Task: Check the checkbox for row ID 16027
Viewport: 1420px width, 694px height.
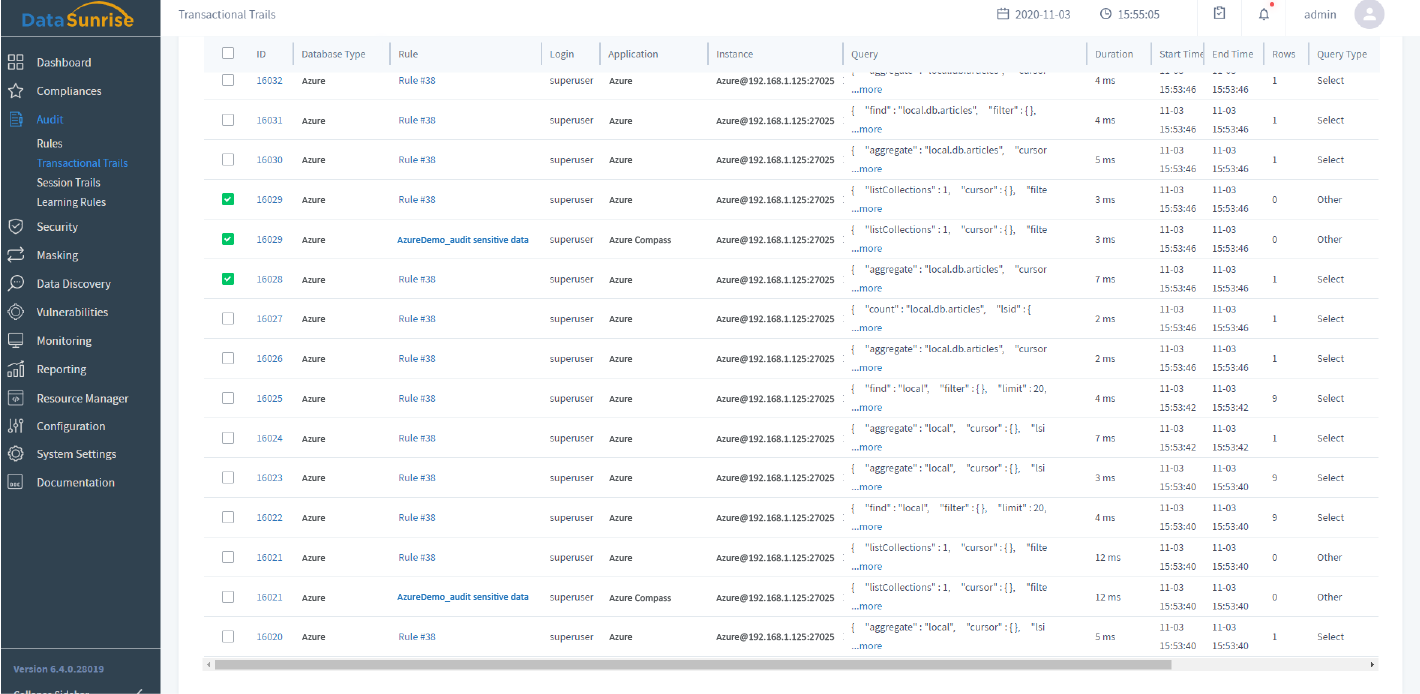Action: coord(228,319)
